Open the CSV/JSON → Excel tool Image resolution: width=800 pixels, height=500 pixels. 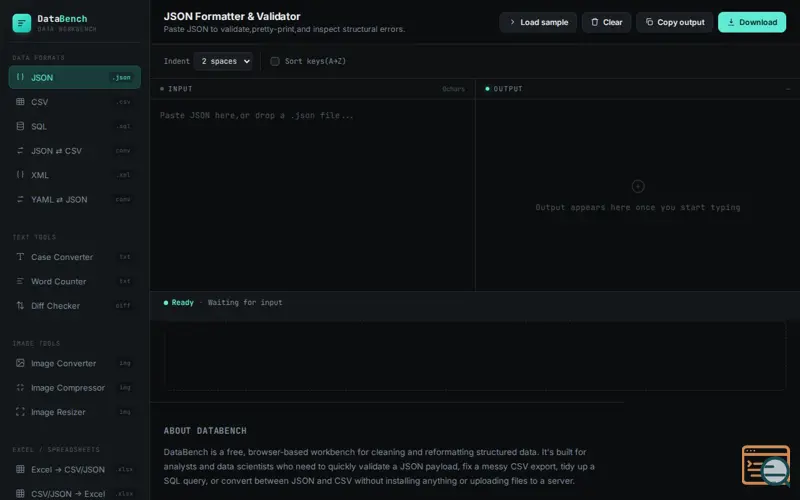(74, 493)
